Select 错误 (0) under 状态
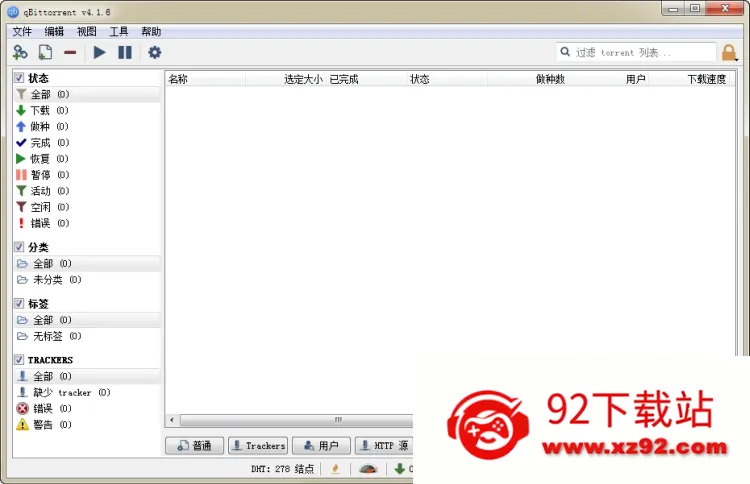This screenshot has width=750, height=484. (x=87, y=223)
